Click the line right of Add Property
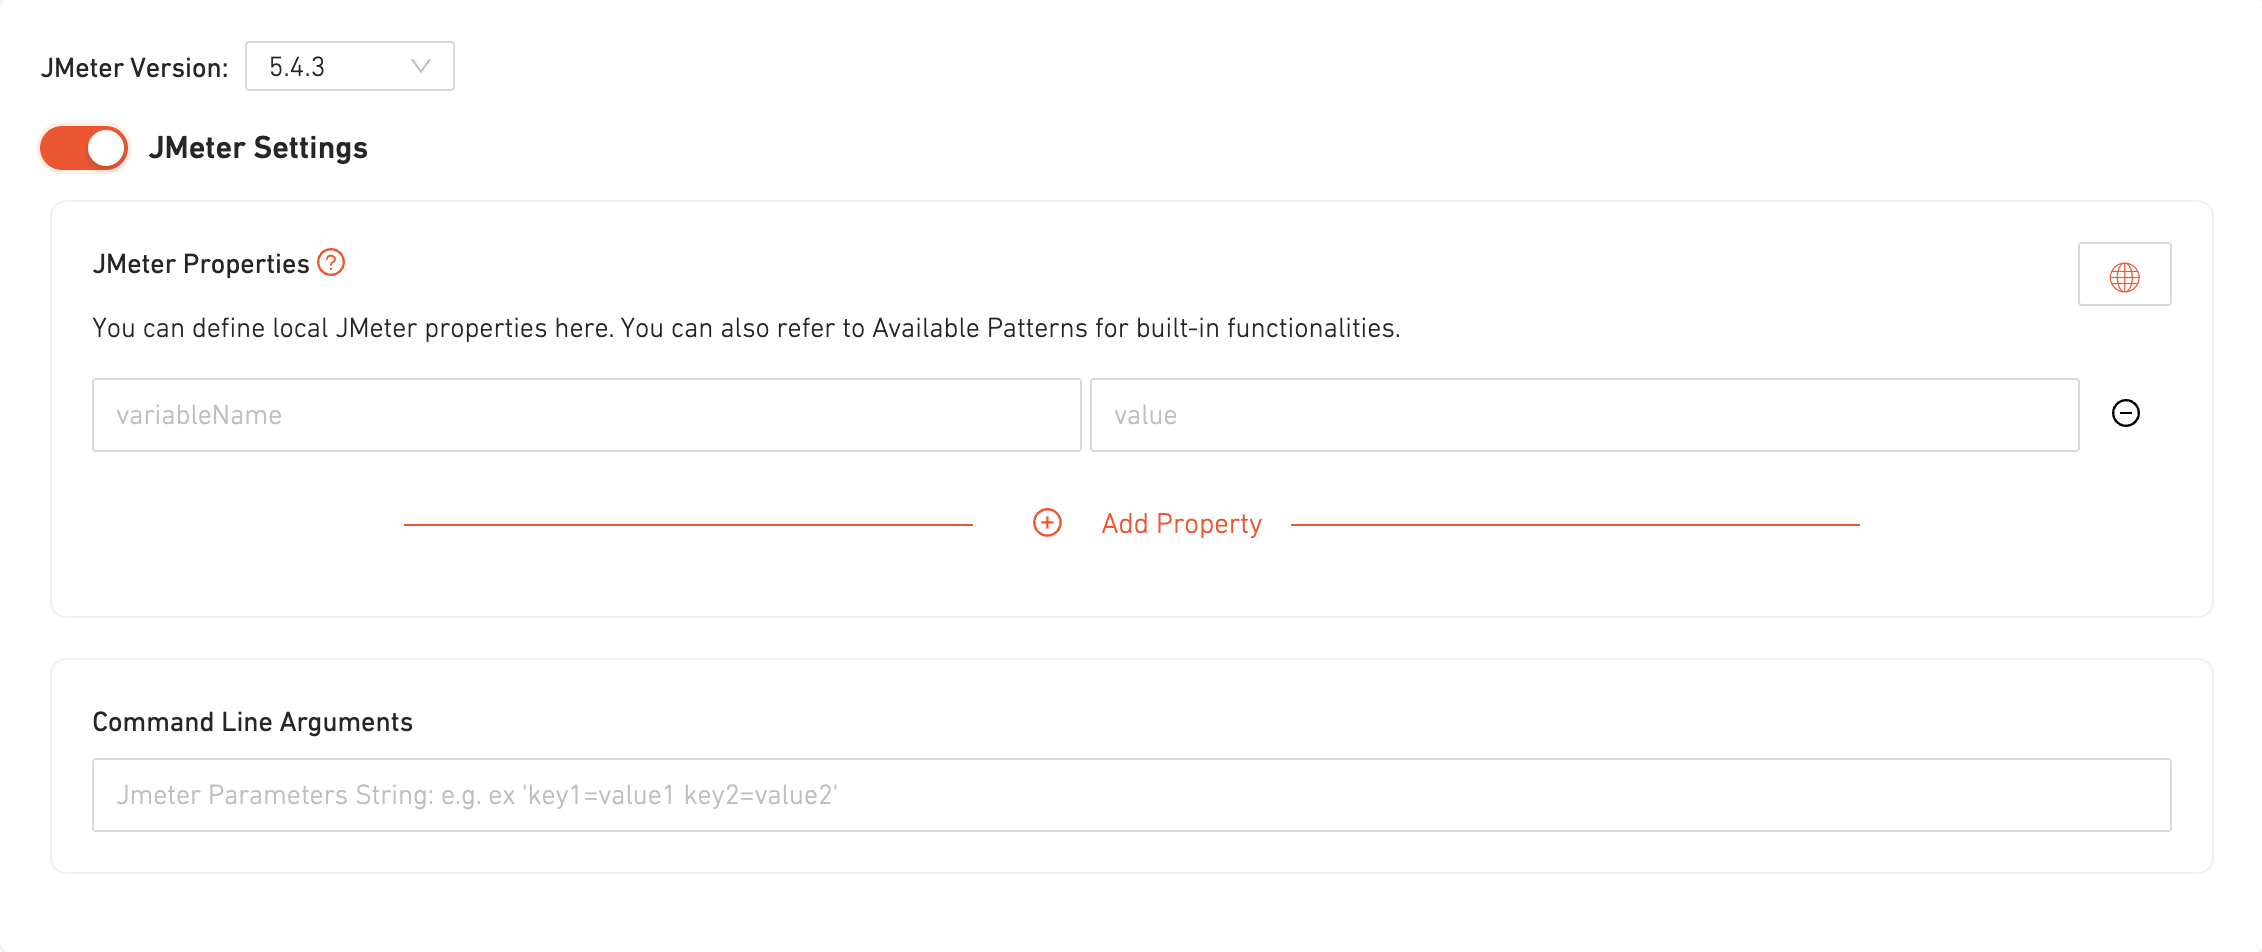Image resolution: width=2262 pixels, height=952 pixels. pos(1575,524)
